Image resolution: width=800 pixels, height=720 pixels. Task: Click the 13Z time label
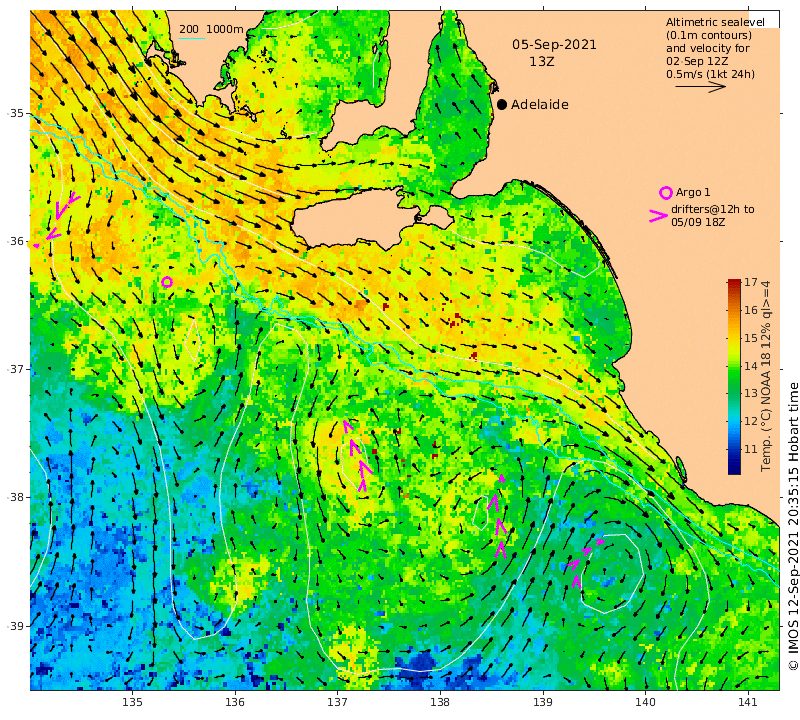(x=542, y=62)
